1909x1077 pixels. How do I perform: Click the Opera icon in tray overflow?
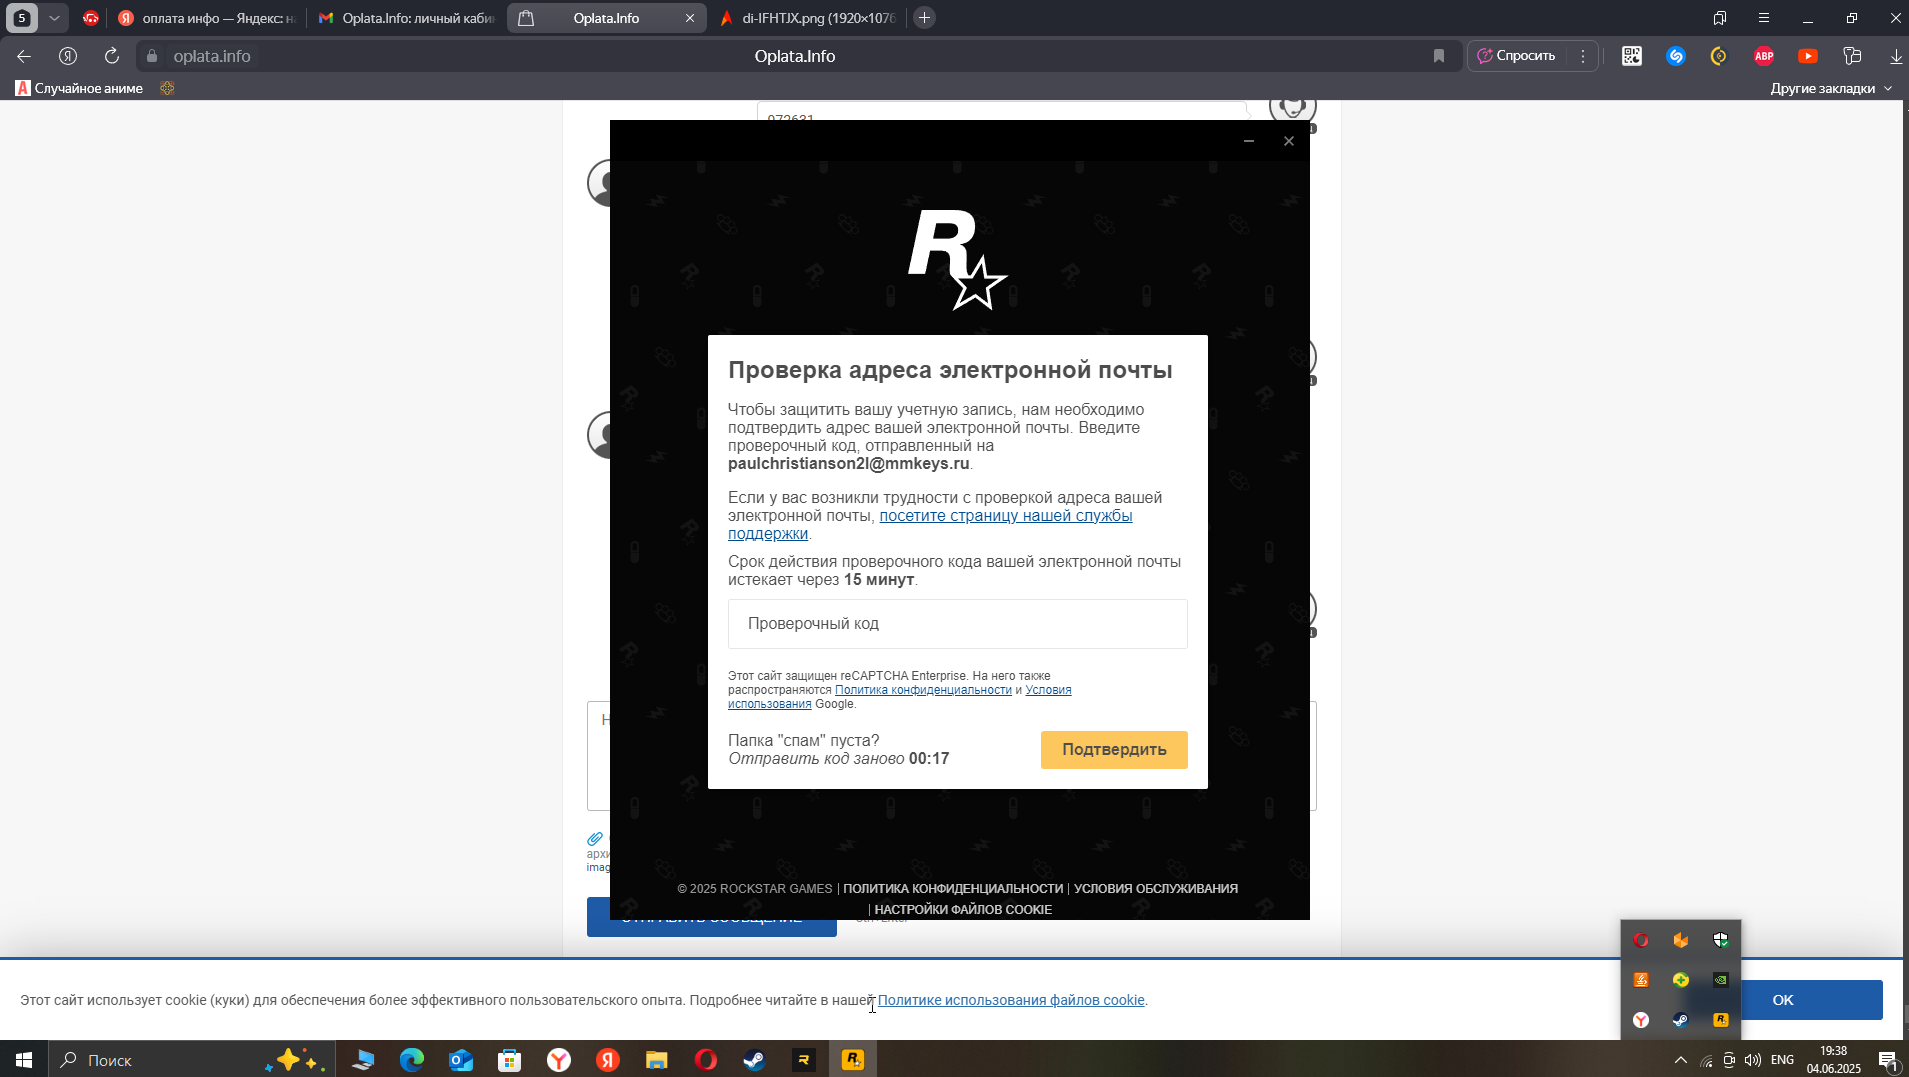[1641, 940]
